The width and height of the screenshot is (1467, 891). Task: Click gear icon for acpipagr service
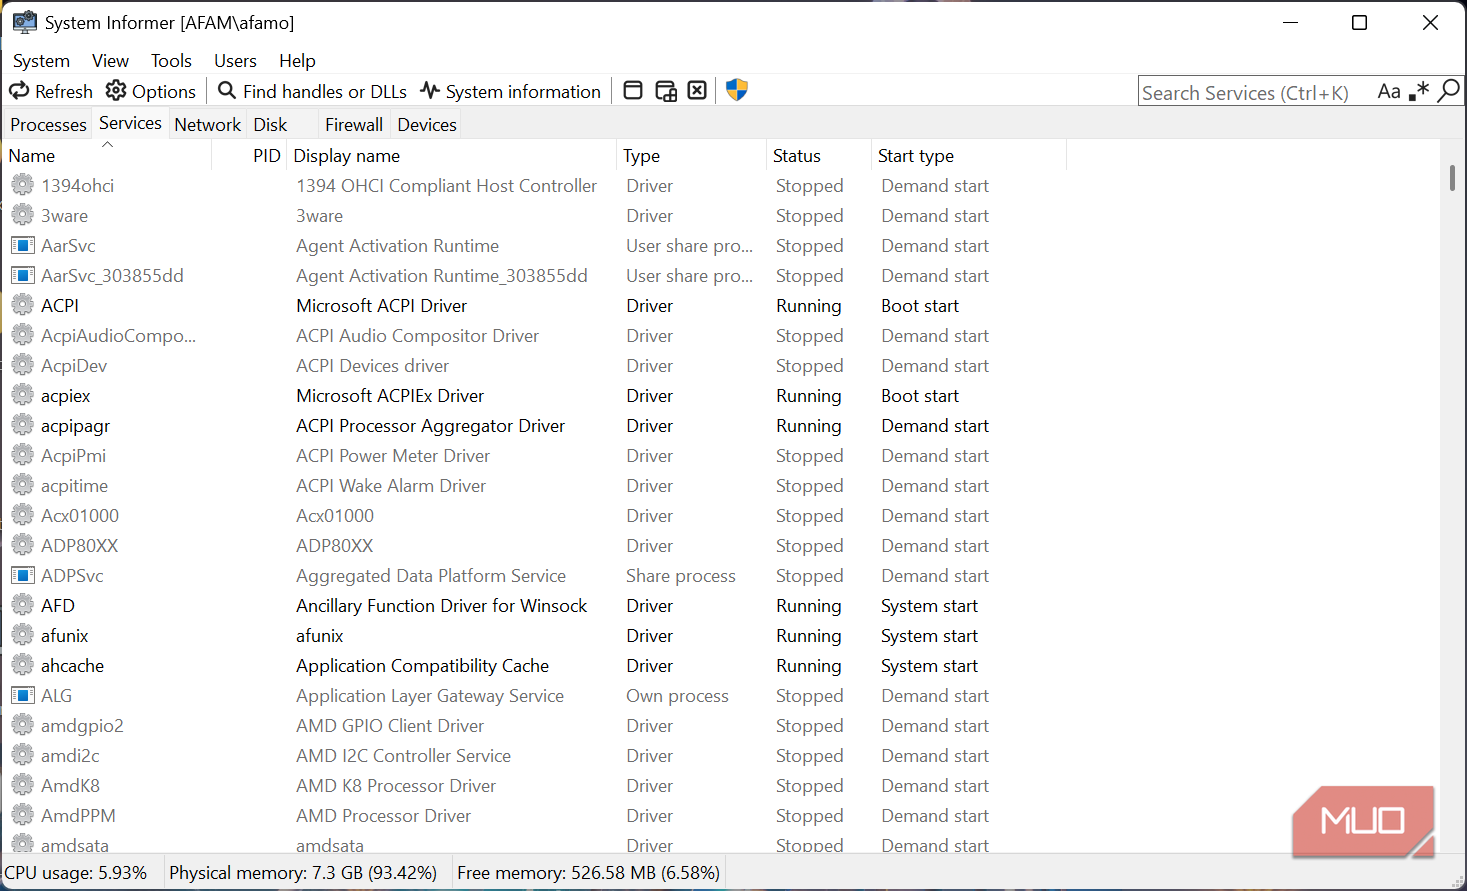(22, 425)
